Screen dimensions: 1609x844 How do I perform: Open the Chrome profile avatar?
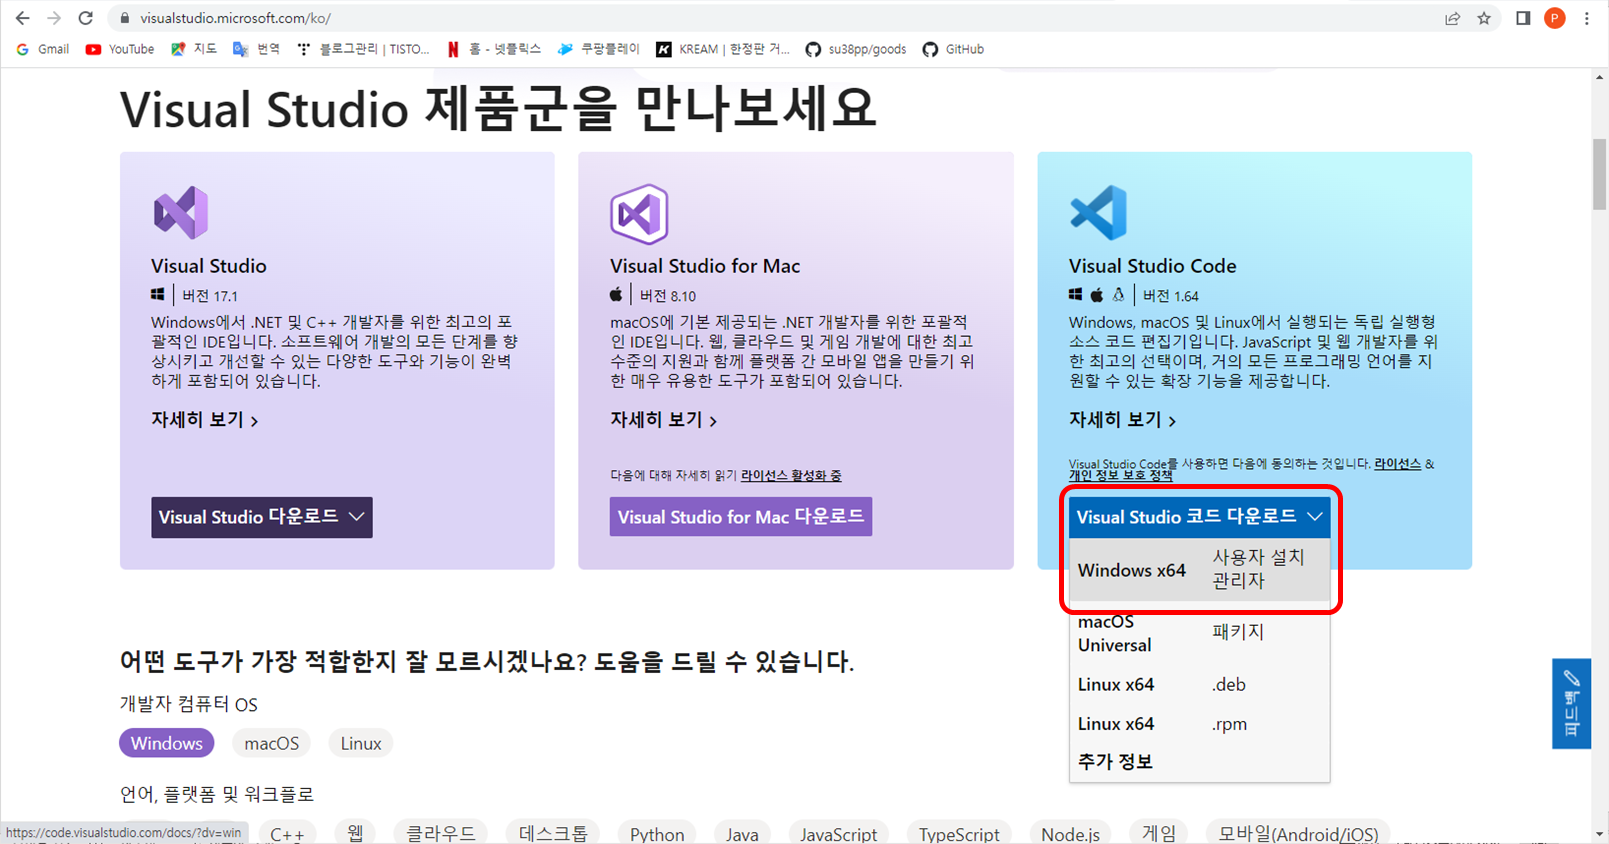tap(1554, 18)
